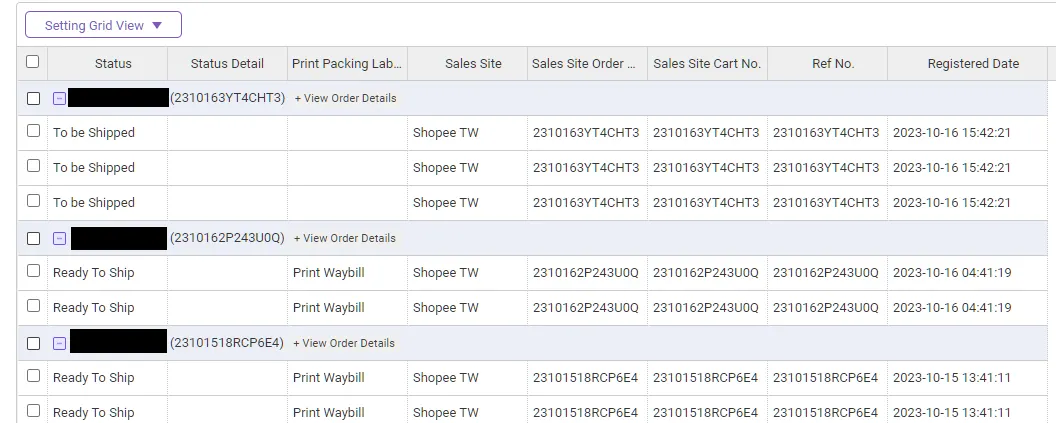The height and width of the screenshot is (423, 1056).
Task: Click Print Waybill in last visible row
Action: click(x=328, y=412)
